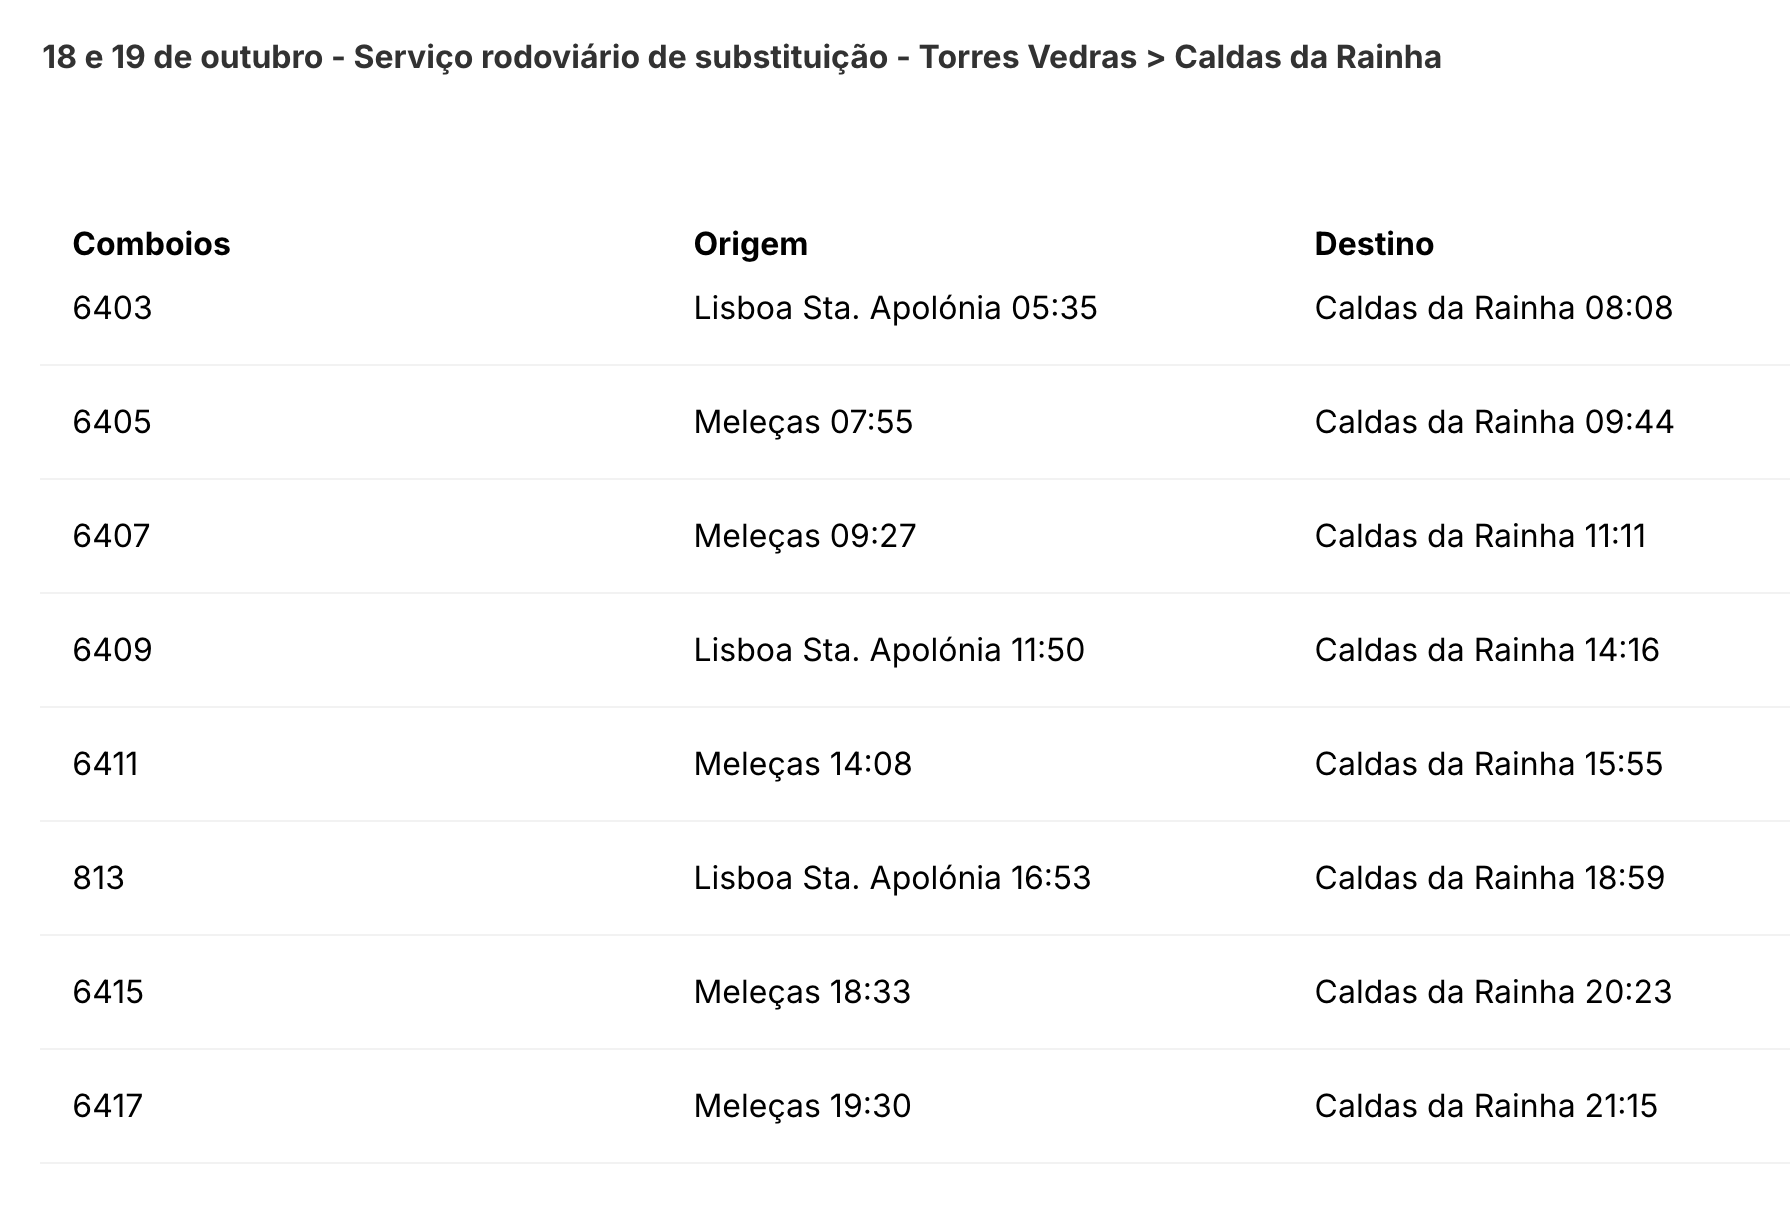This screenshot has height=1230, width=1790.
Task: Click origin Lisboa Sta. Apolónia 16:53
Action: (x=892, y=878)
